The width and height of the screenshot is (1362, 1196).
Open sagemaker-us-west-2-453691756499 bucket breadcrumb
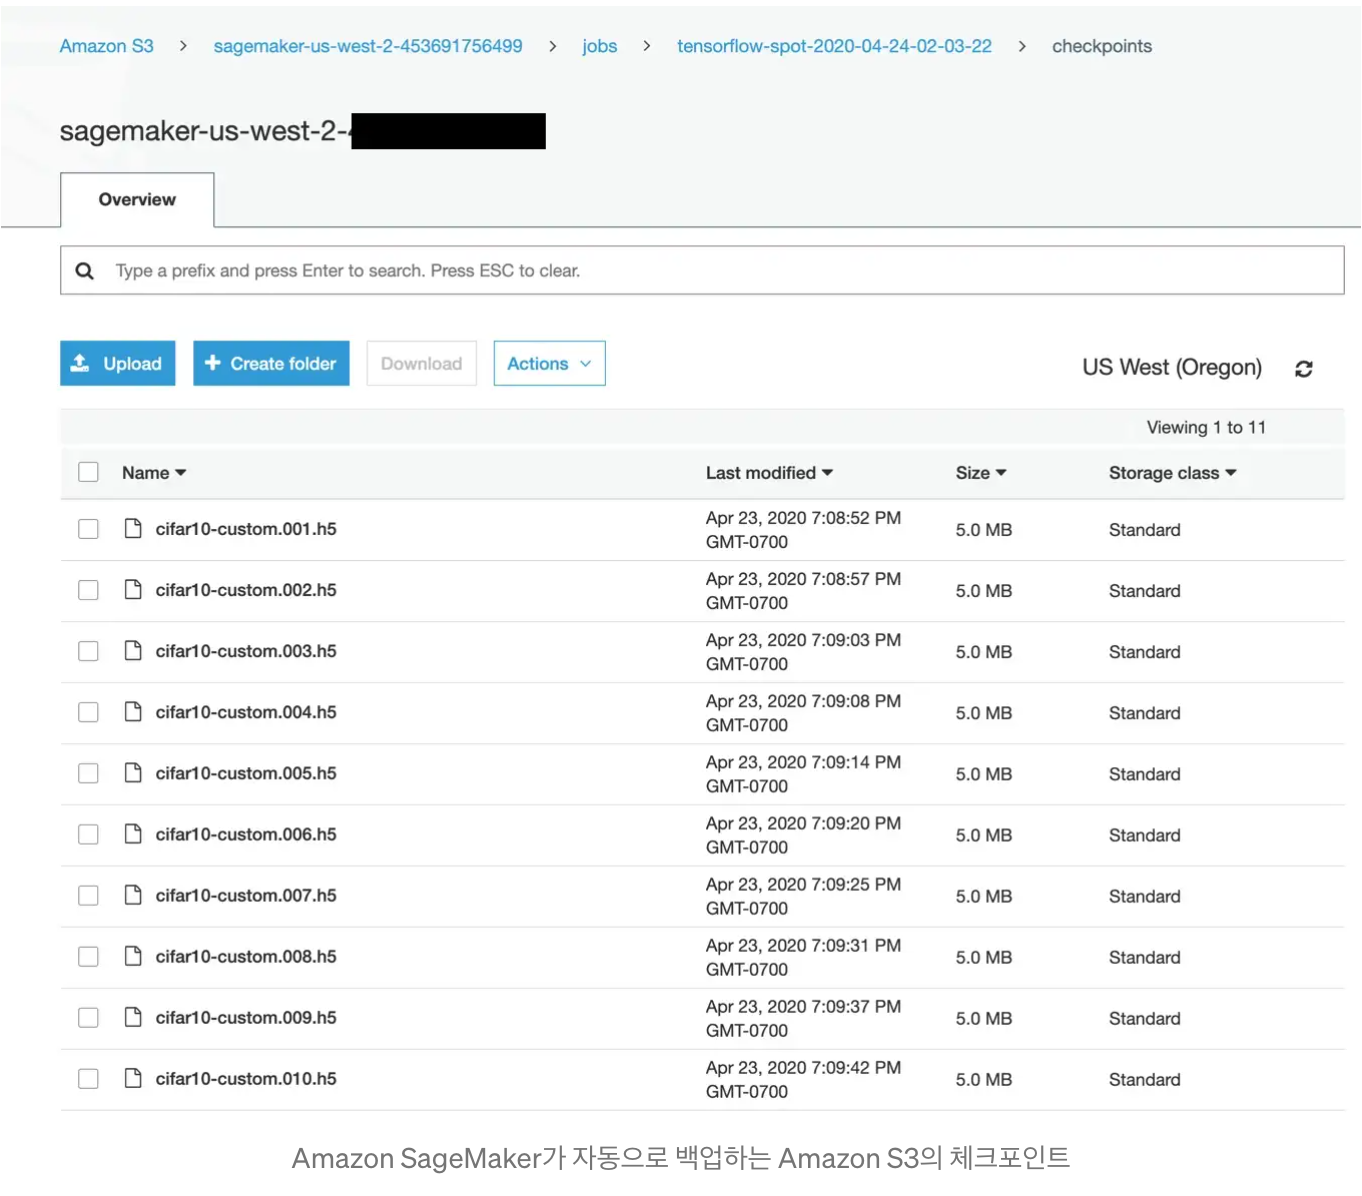coord(368,46)
